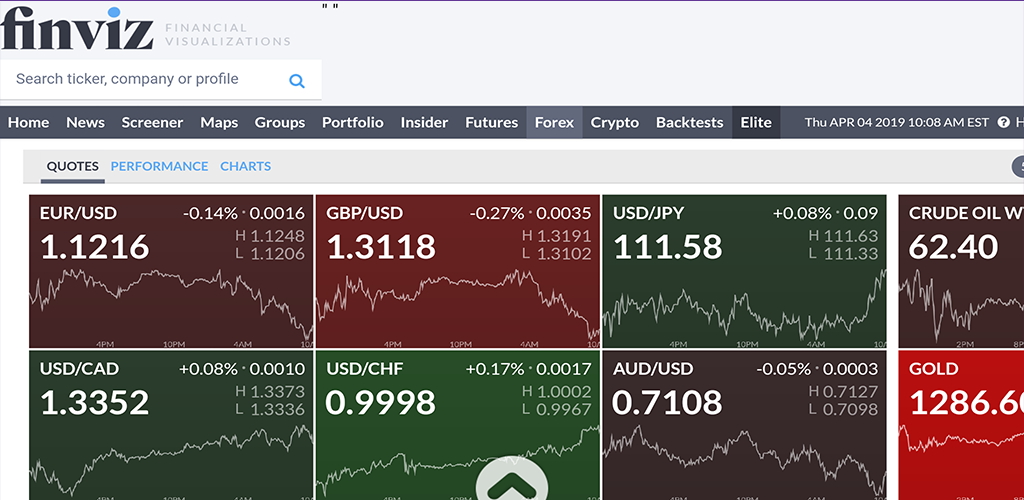Click the GBP/USD pair label
The image size is (1024, 500).
(365, 213)
